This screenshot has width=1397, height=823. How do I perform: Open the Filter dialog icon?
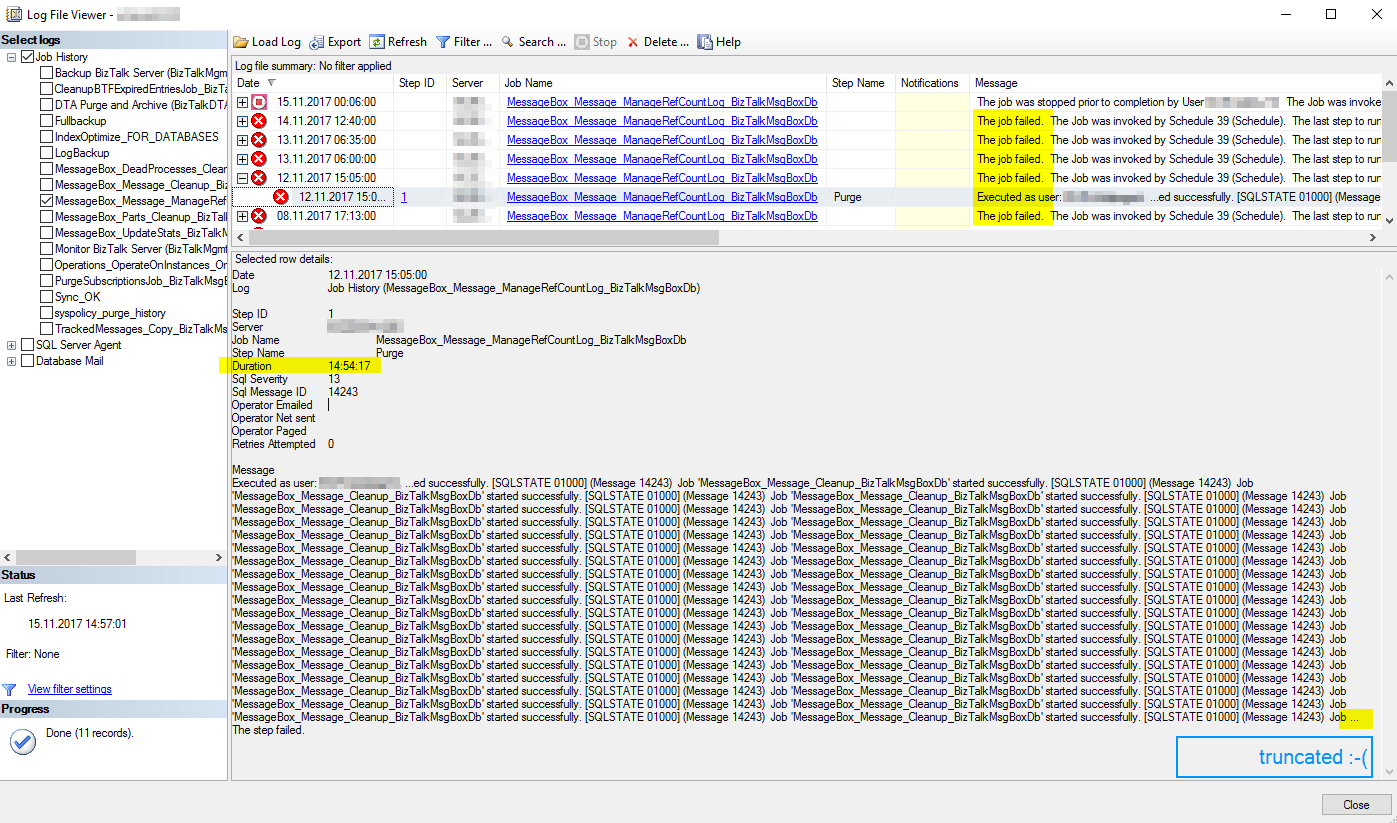coord(442,41)
